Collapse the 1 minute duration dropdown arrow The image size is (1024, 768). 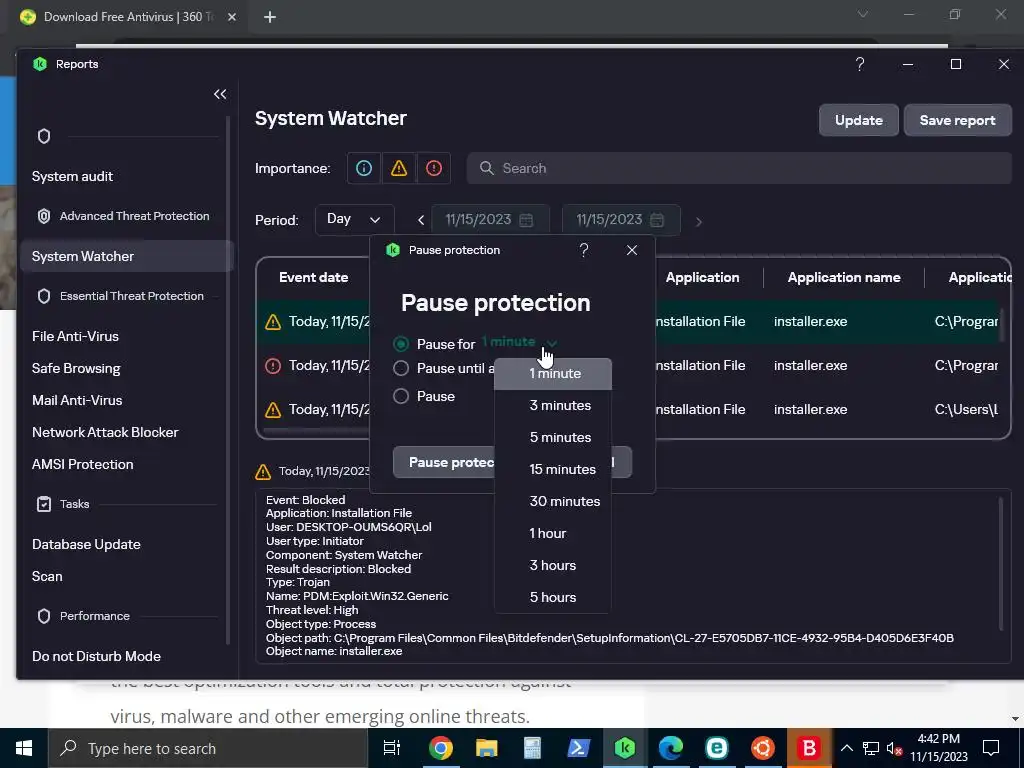pos(552,344)
